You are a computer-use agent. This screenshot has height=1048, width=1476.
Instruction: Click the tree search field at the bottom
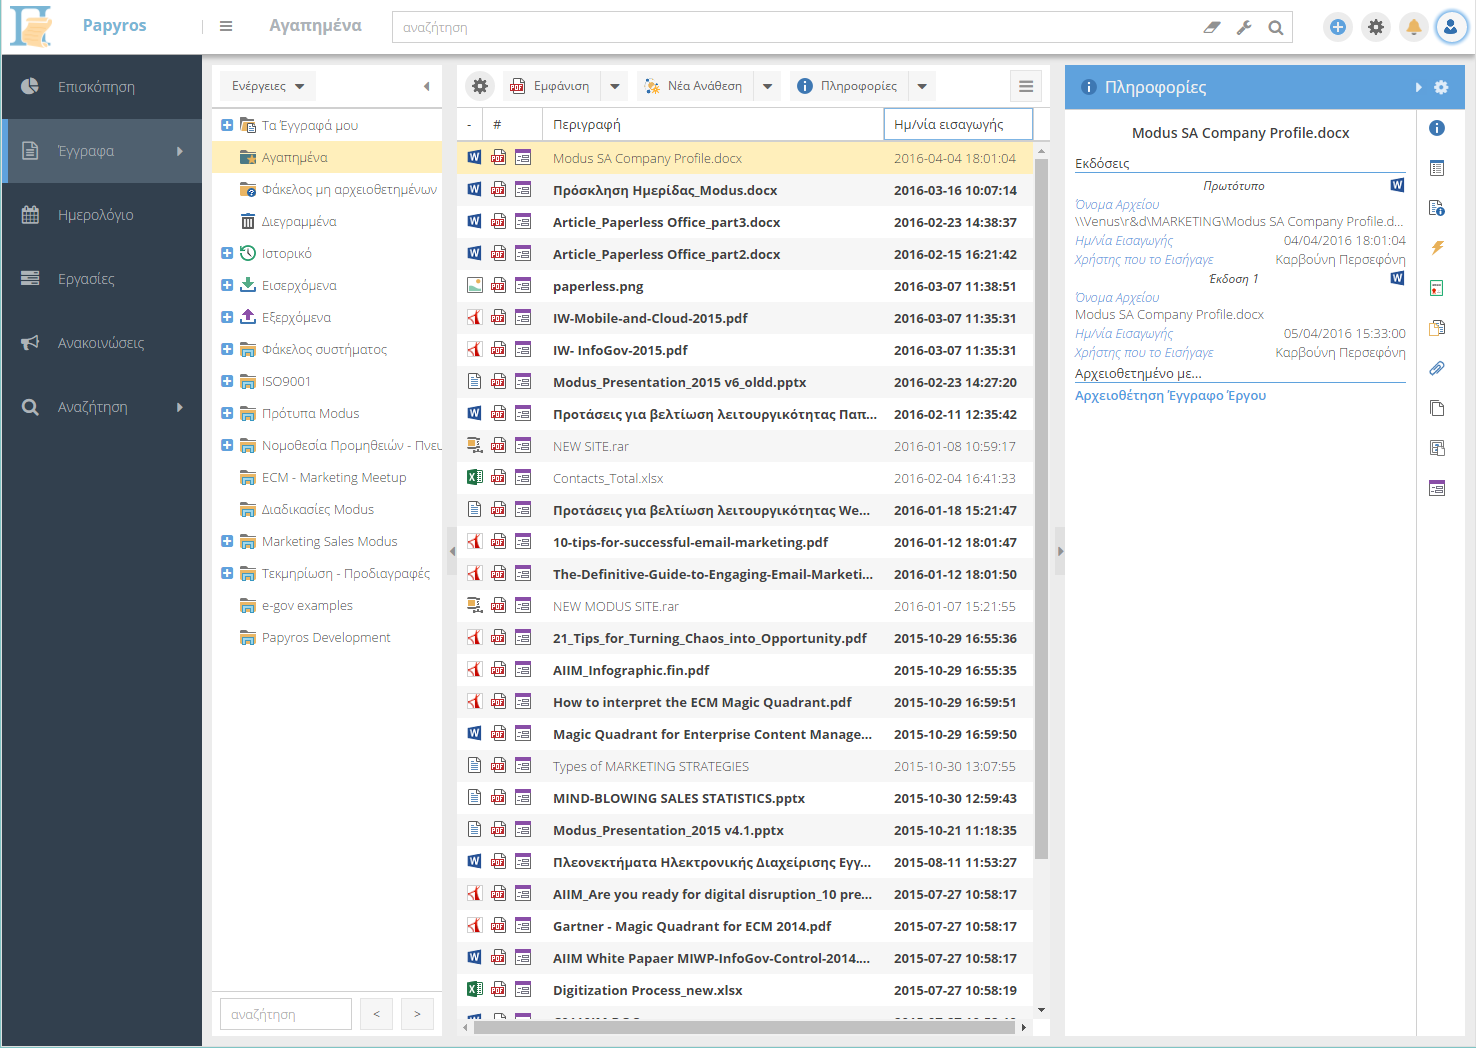(x=286, y=1014)
